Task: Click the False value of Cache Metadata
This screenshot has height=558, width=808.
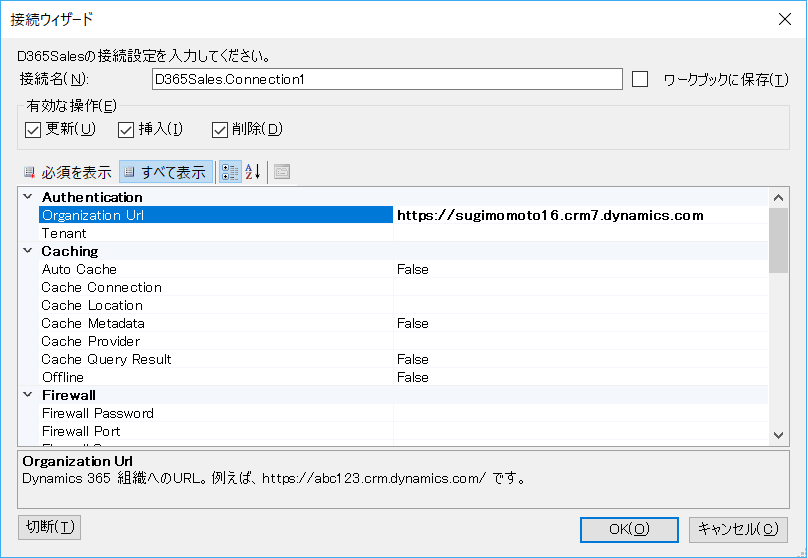Action: point(413,323)
